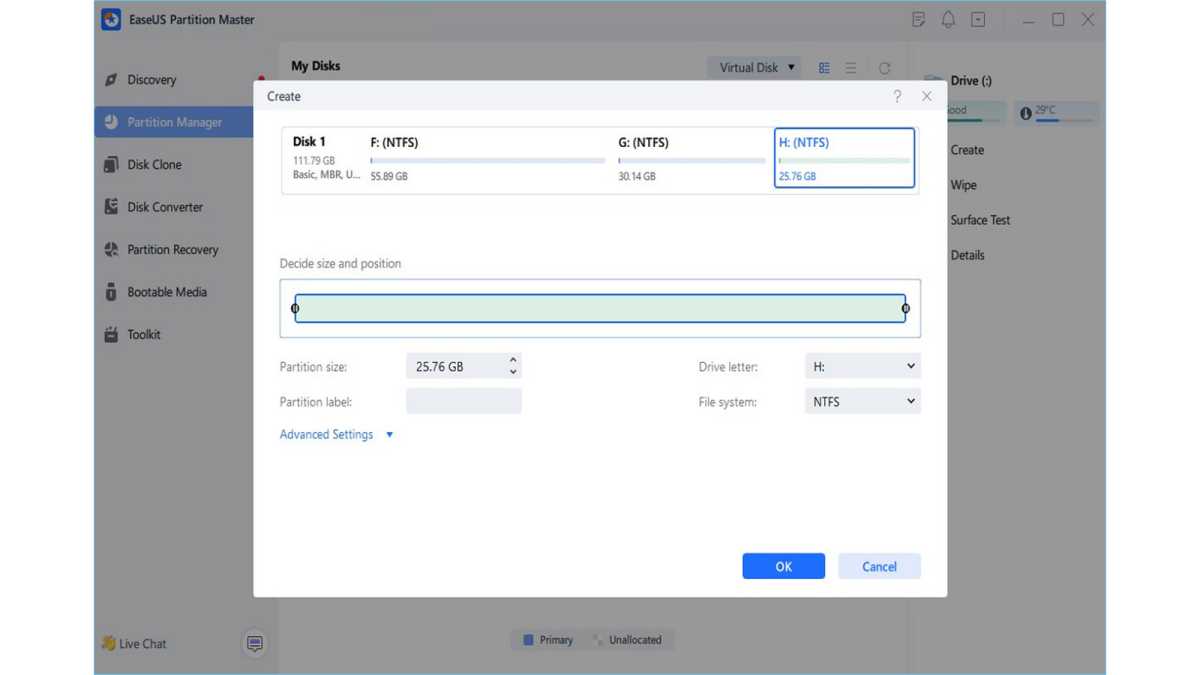Grab the left partition size handle
This screenshot has width=1200, height=675.
(295, 308)
